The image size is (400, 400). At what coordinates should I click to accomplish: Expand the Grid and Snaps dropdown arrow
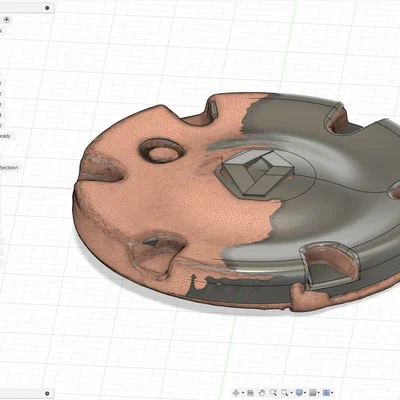pyautogui.click(x=319, y=393)
